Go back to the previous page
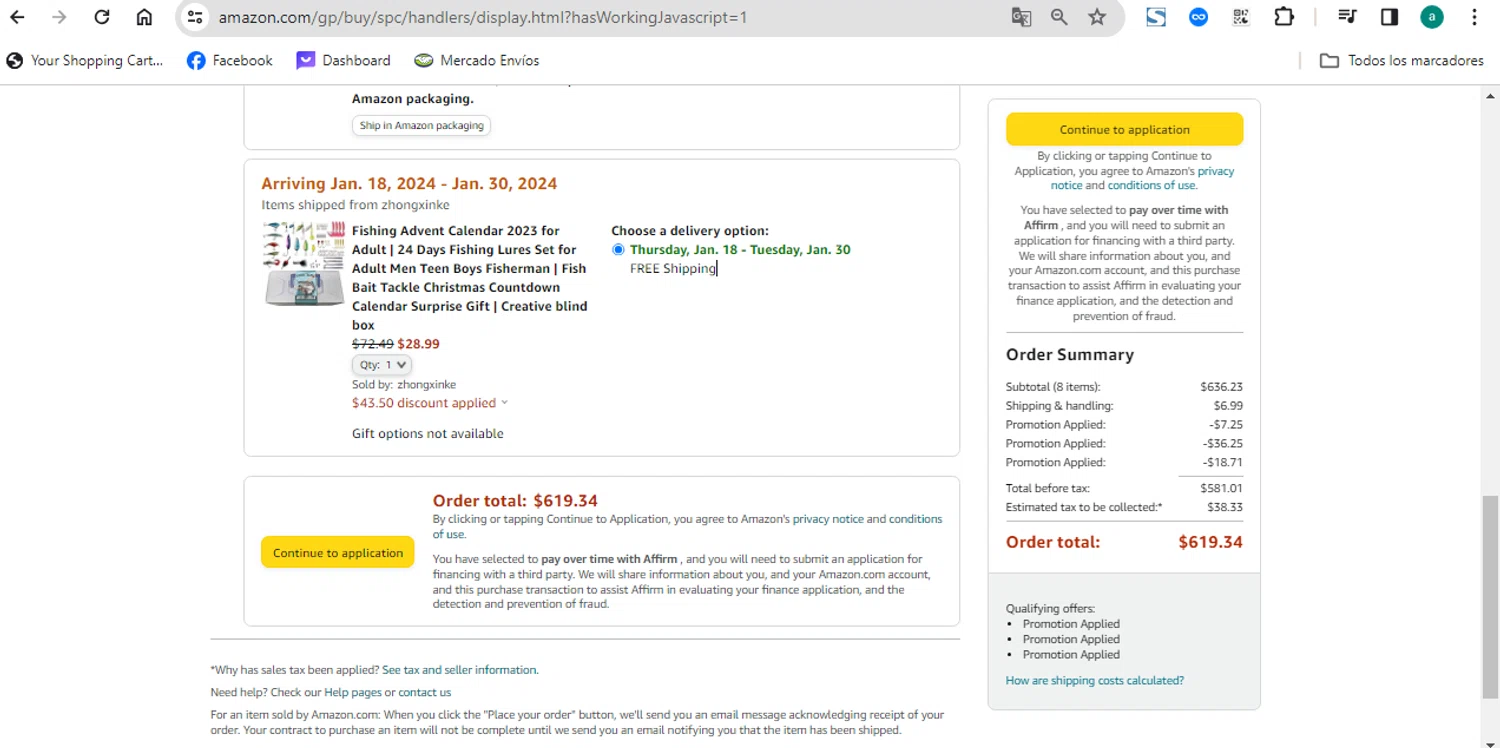Viewport: 1500px width, 748px height. tap(17, 17)
